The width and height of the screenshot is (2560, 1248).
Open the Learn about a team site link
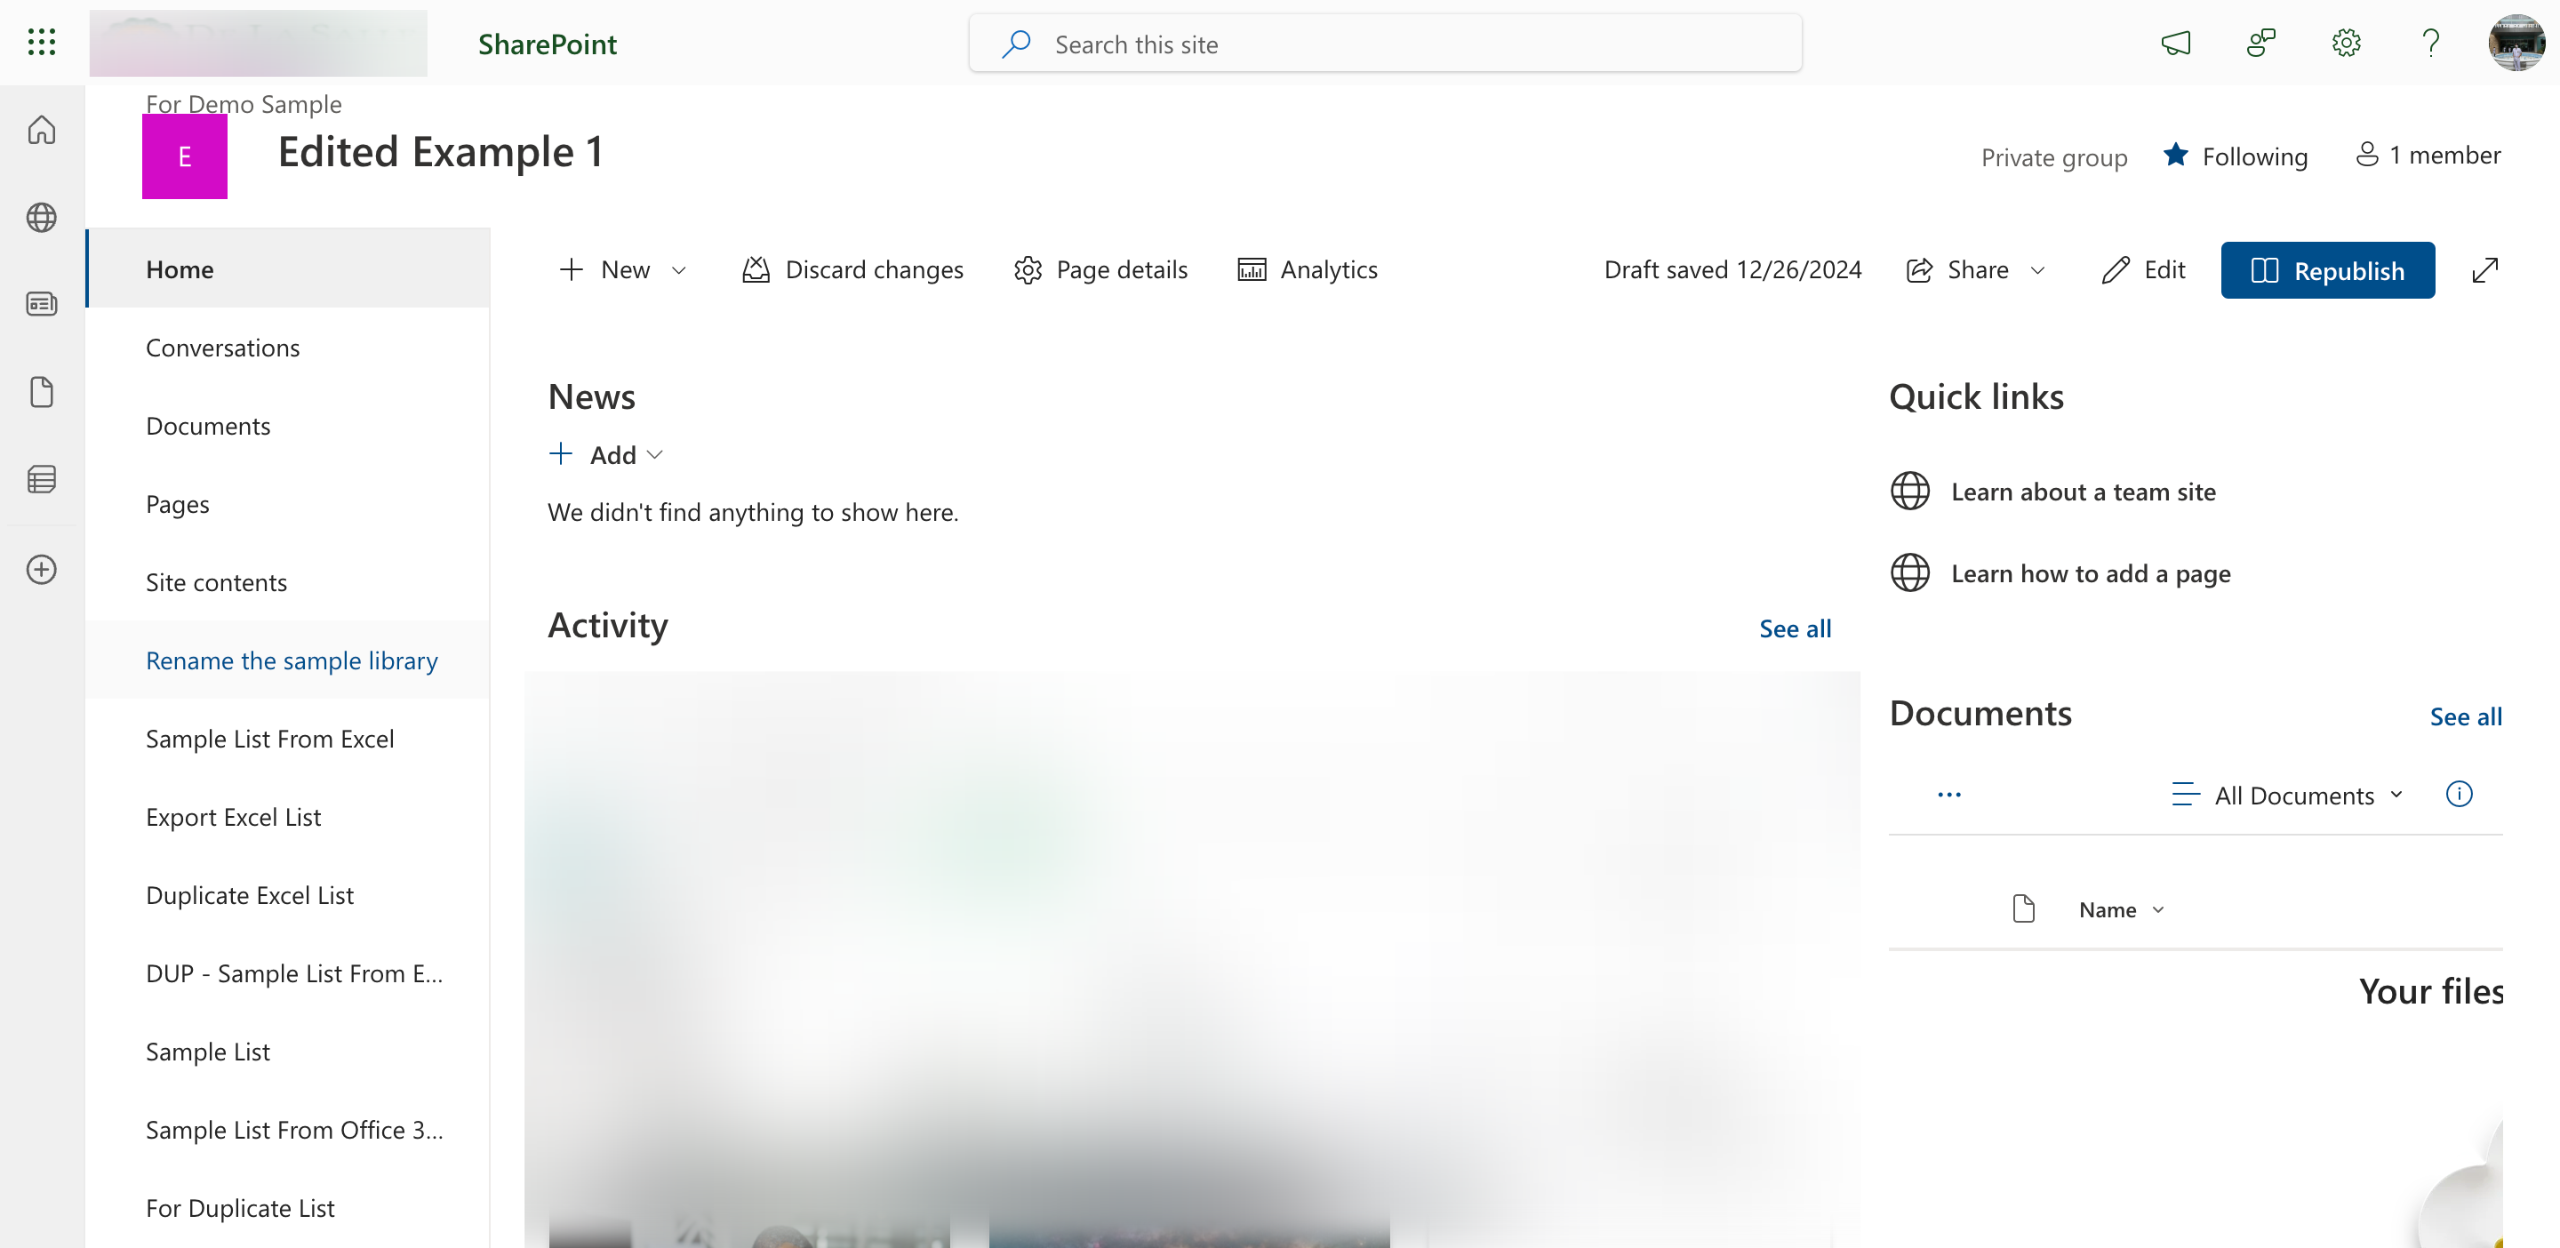click(x=2083, y=492)
